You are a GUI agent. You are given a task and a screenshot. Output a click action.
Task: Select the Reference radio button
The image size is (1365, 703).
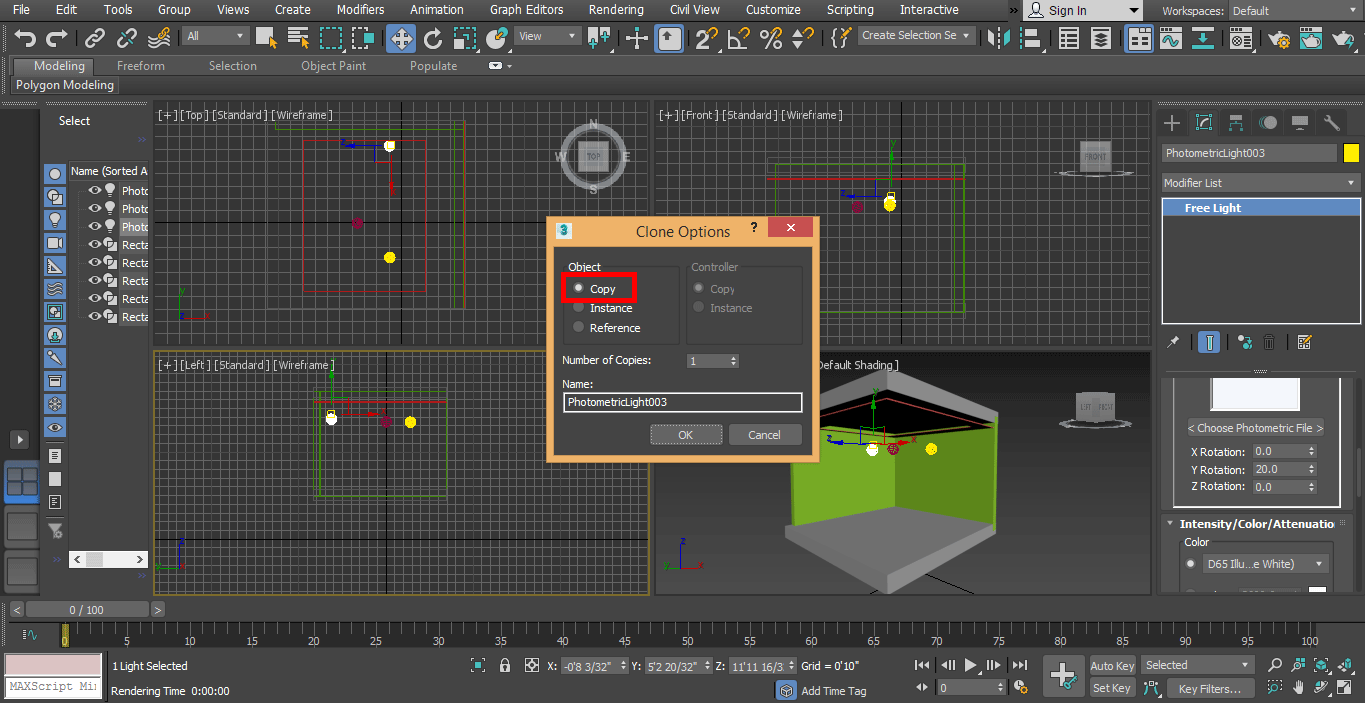click(579, 327)
